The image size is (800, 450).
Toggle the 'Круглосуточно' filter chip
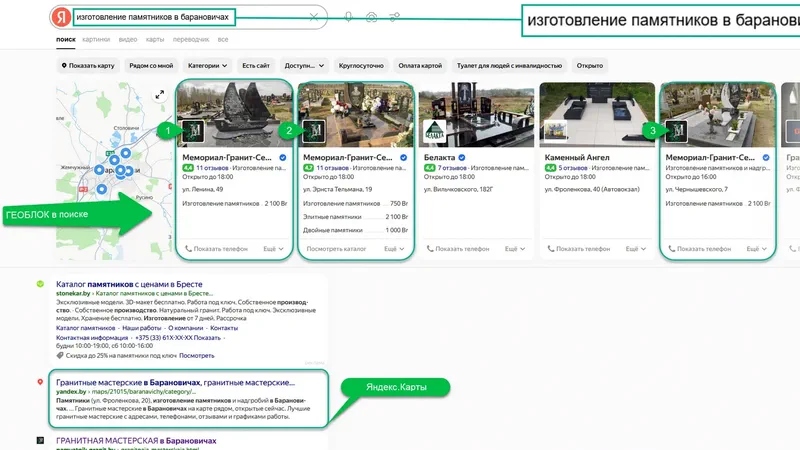pos(361,66)
